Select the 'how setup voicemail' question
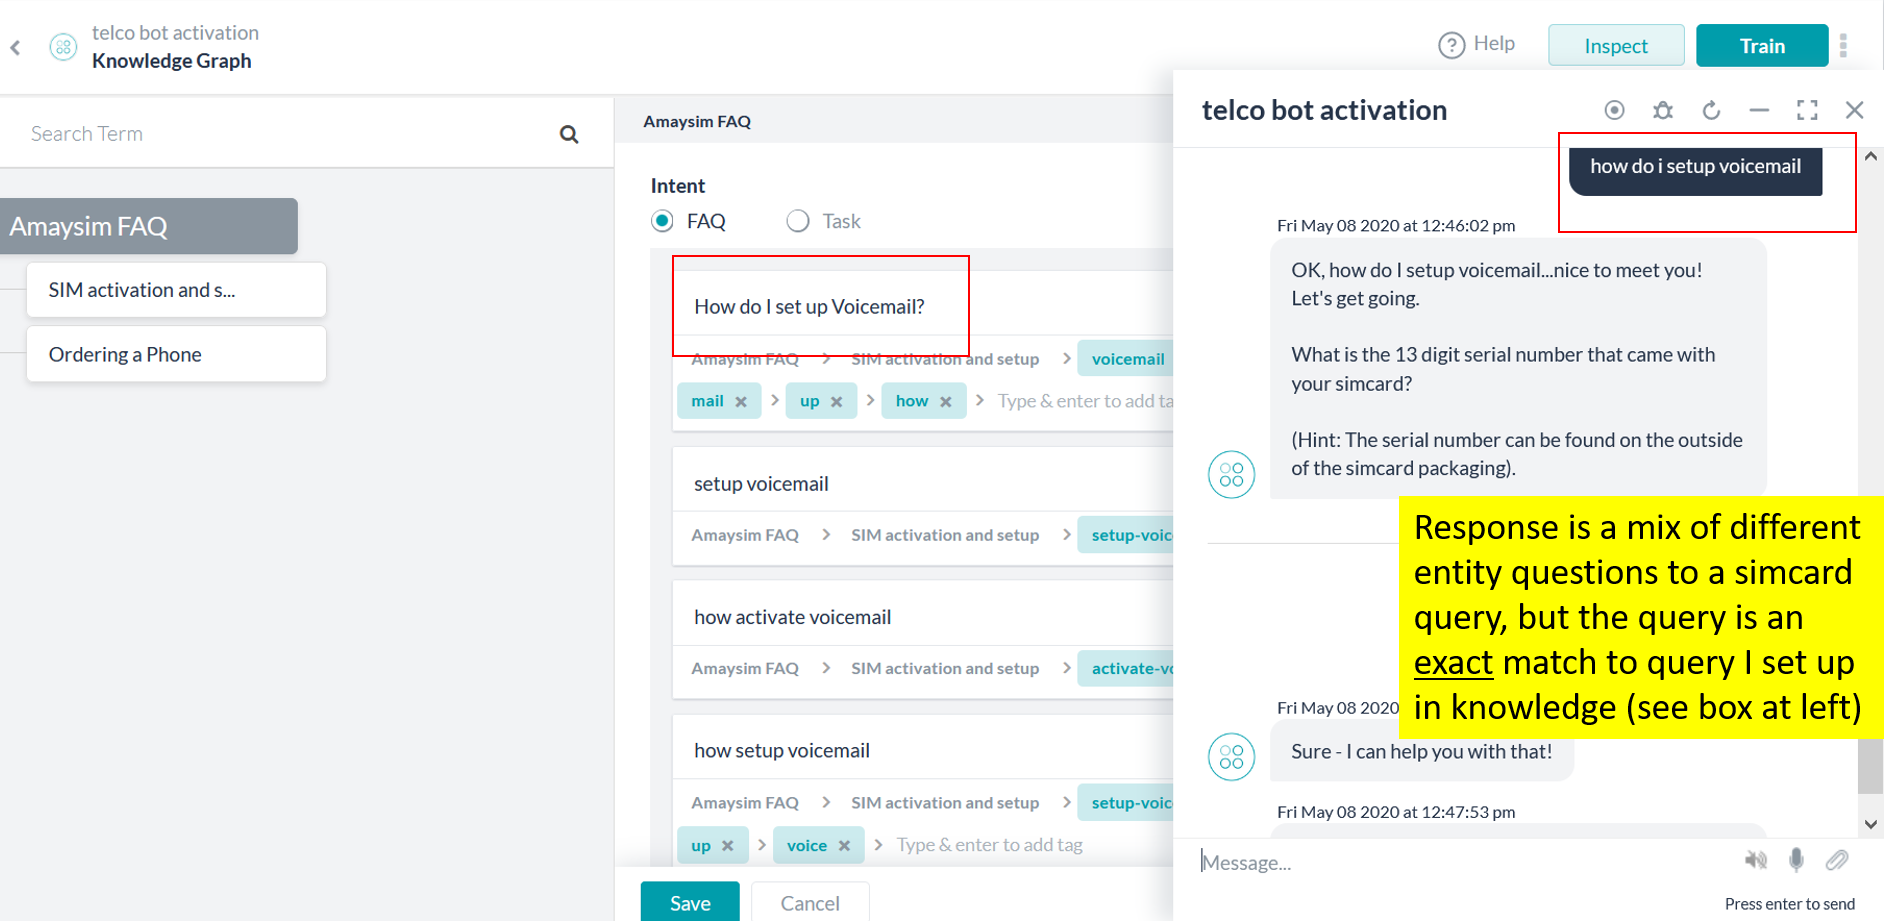This screenshot has height=921, width=1887. tap(781, 751)
